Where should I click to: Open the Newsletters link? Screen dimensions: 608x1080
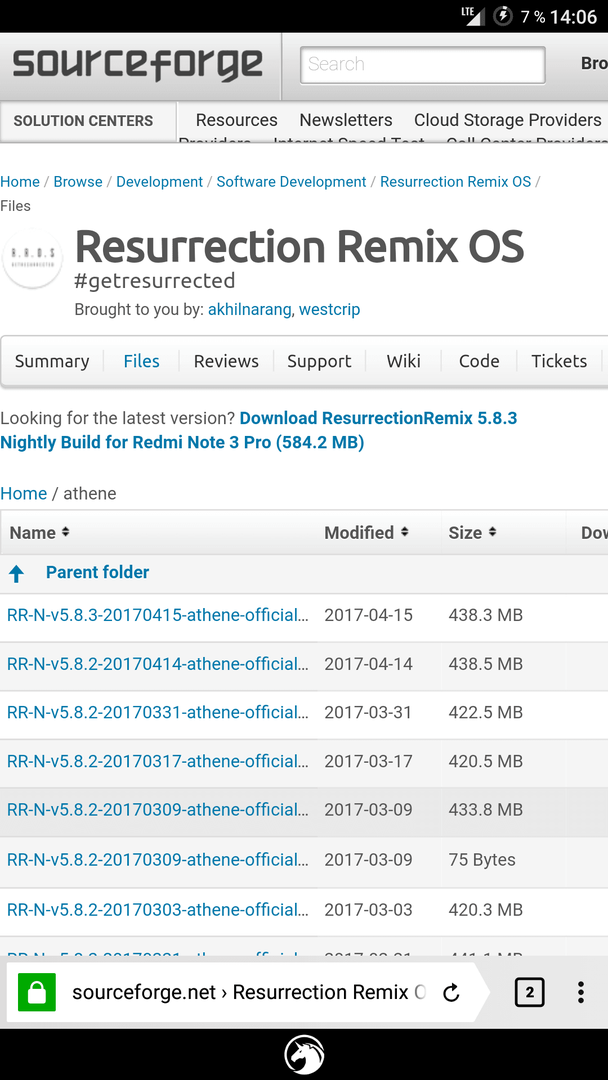click(346, 120)
